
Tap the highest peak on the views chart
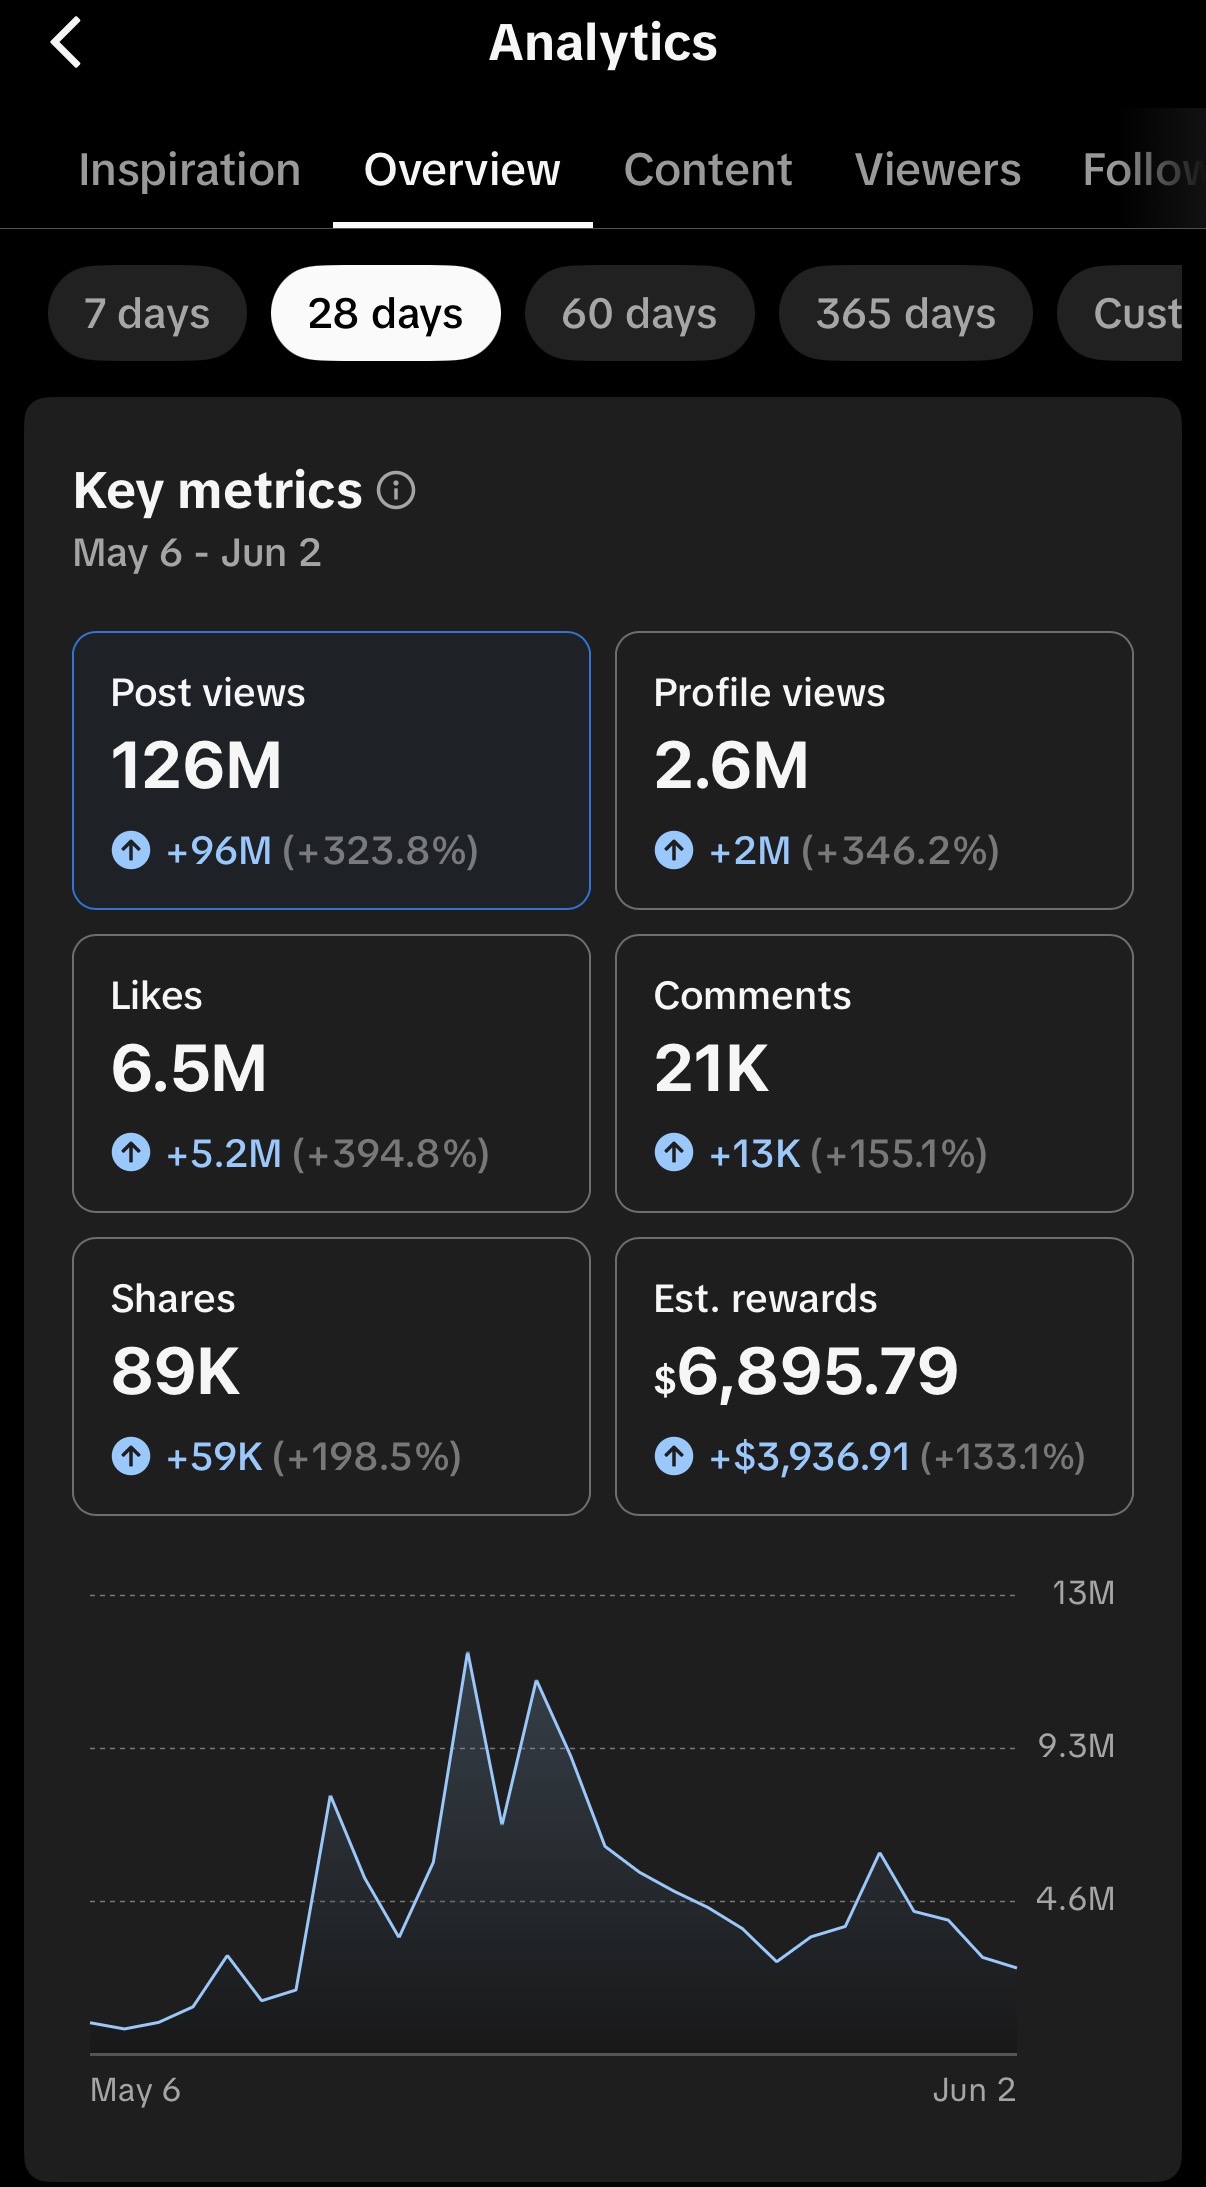[467, 1654]
